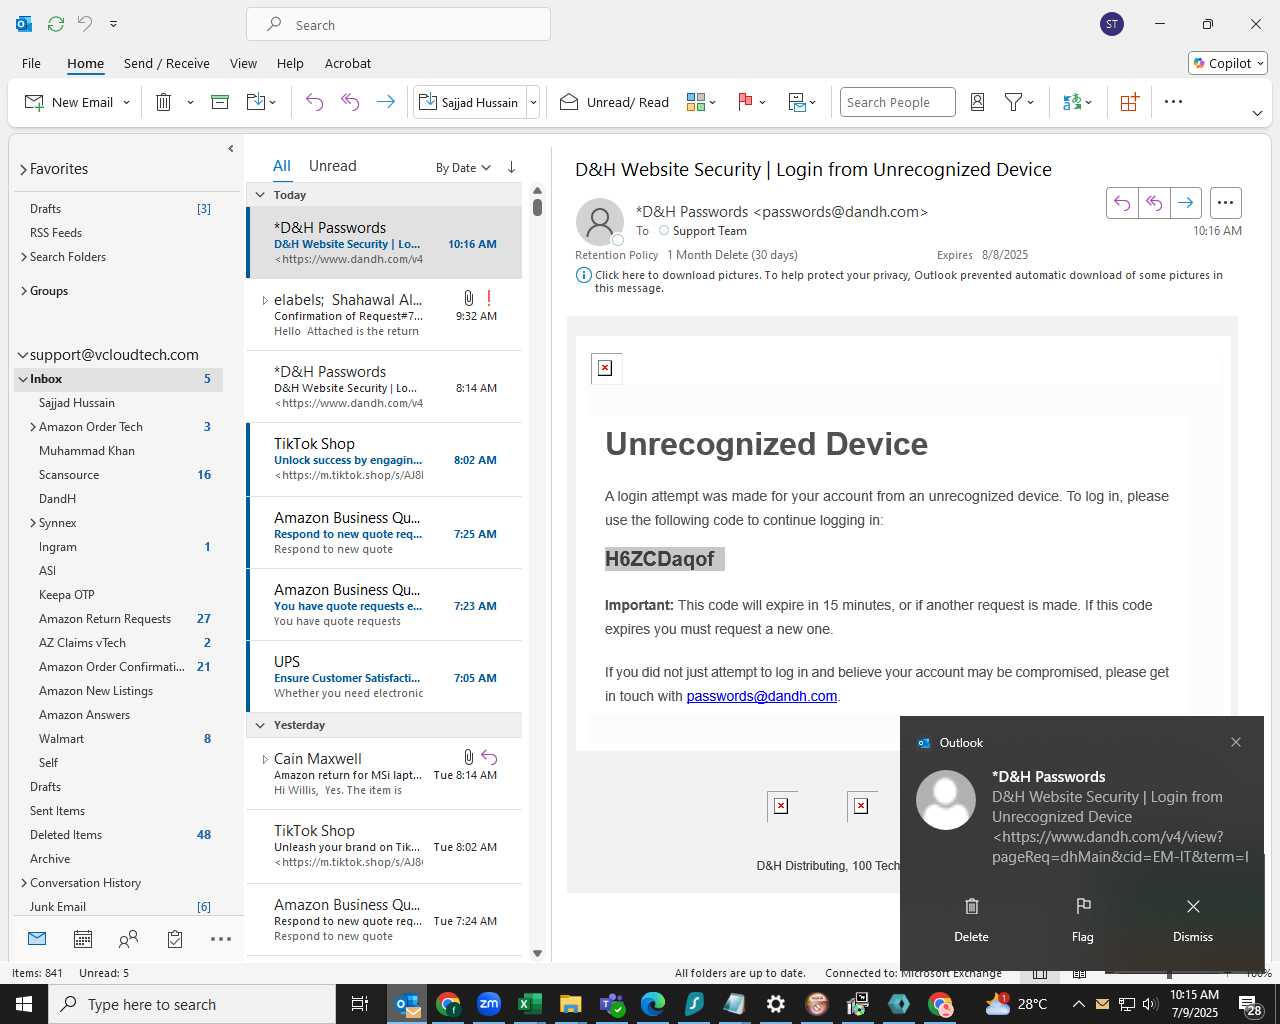
Task: Click Forward icon in reading pane header
Action: click(x=1185, y=203)
